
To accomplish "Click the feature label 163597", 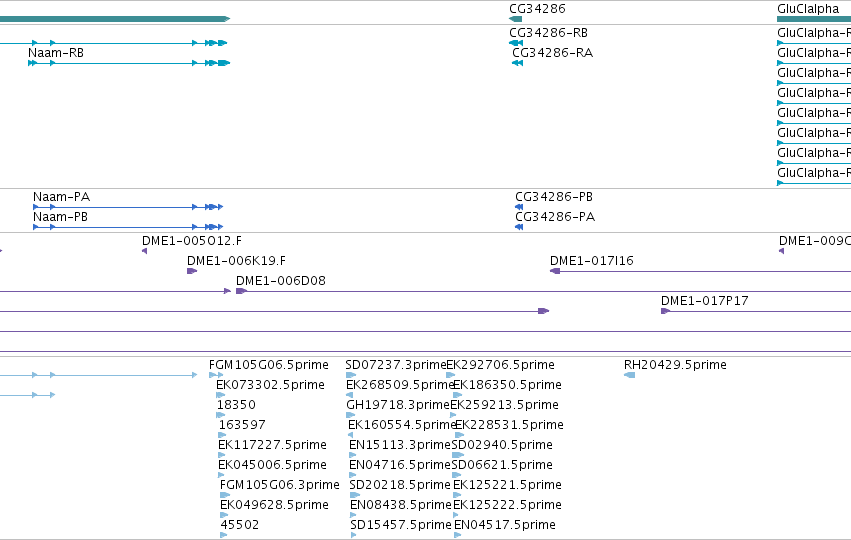I will pos(242,425).
